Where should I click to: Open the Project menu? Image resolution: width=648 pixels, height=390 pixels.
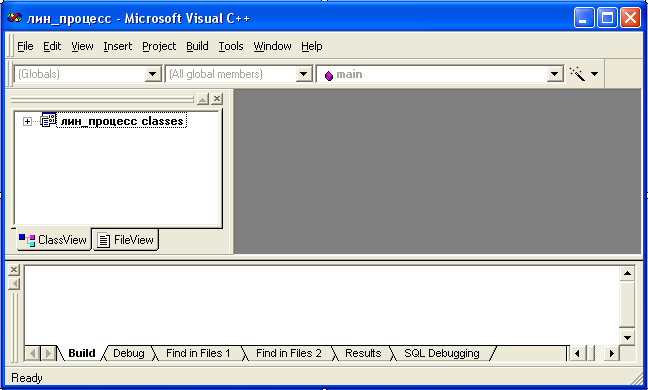(159, 46)
